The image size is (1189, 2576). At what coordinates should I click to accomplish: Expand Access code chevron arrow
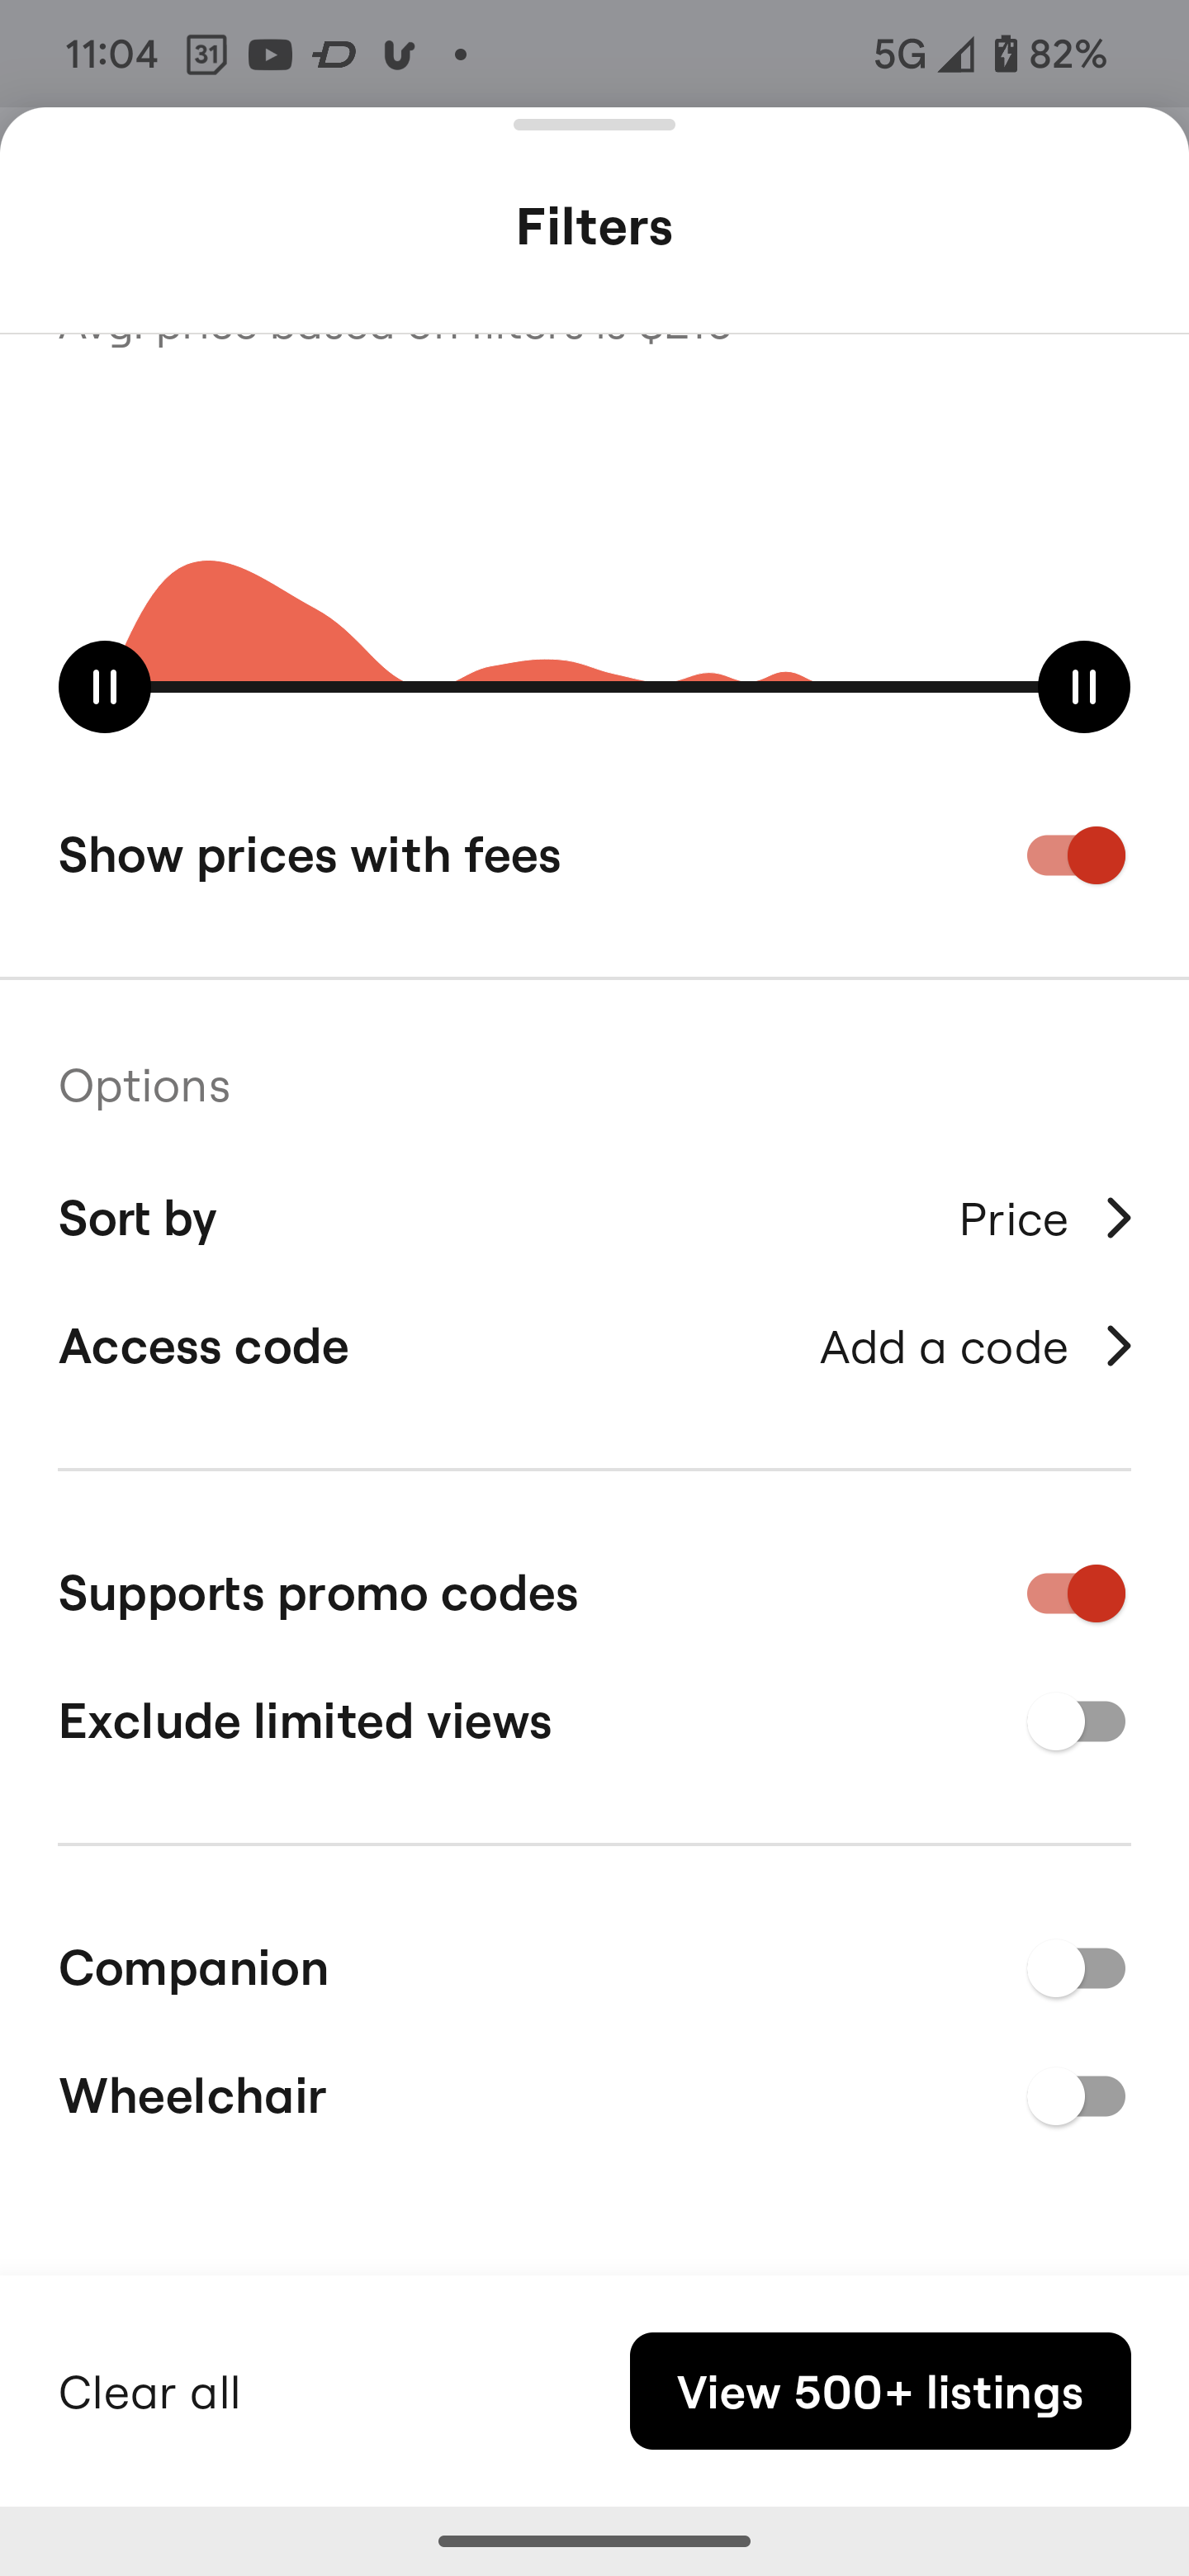(1118, 1346)
